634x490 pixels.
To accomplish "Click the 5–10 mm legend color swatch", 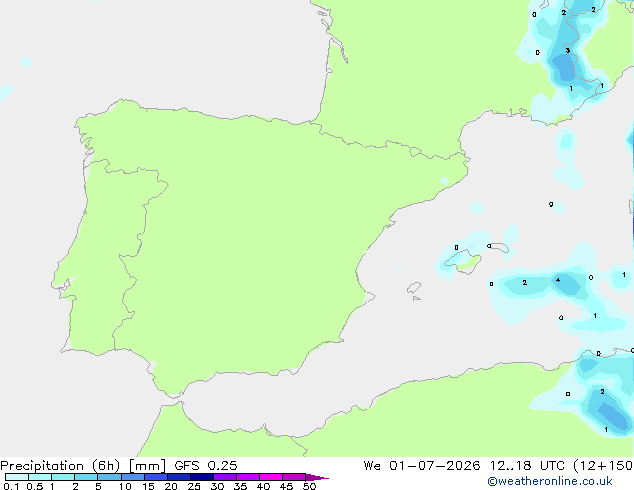I will tap(110, 477).
